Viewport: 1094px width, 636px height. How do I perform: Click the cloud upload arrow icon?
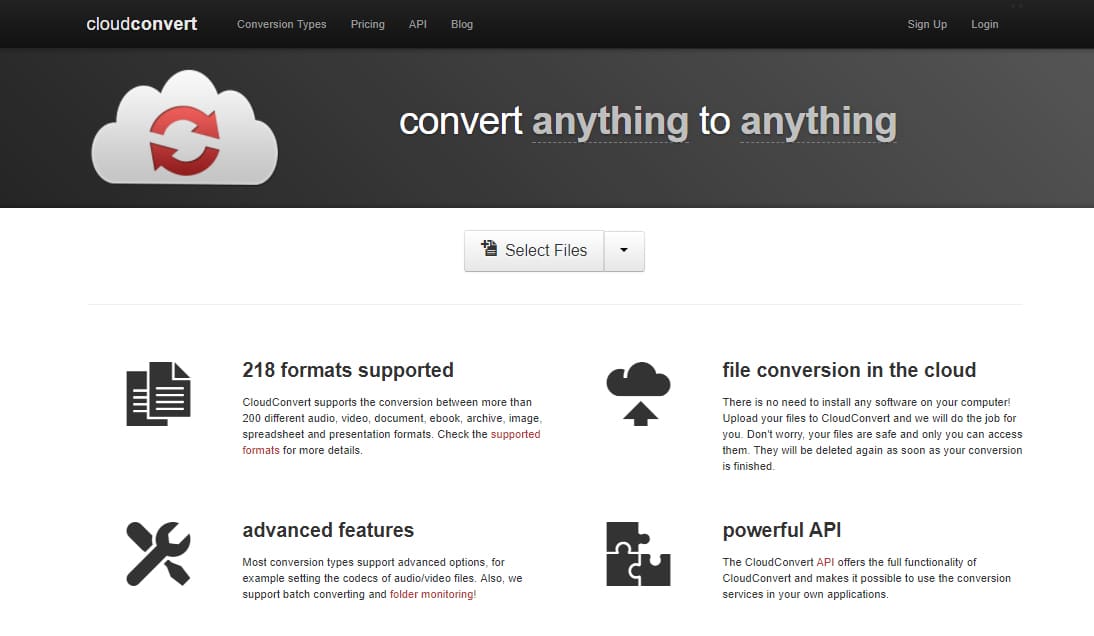[x=638, y=393]
